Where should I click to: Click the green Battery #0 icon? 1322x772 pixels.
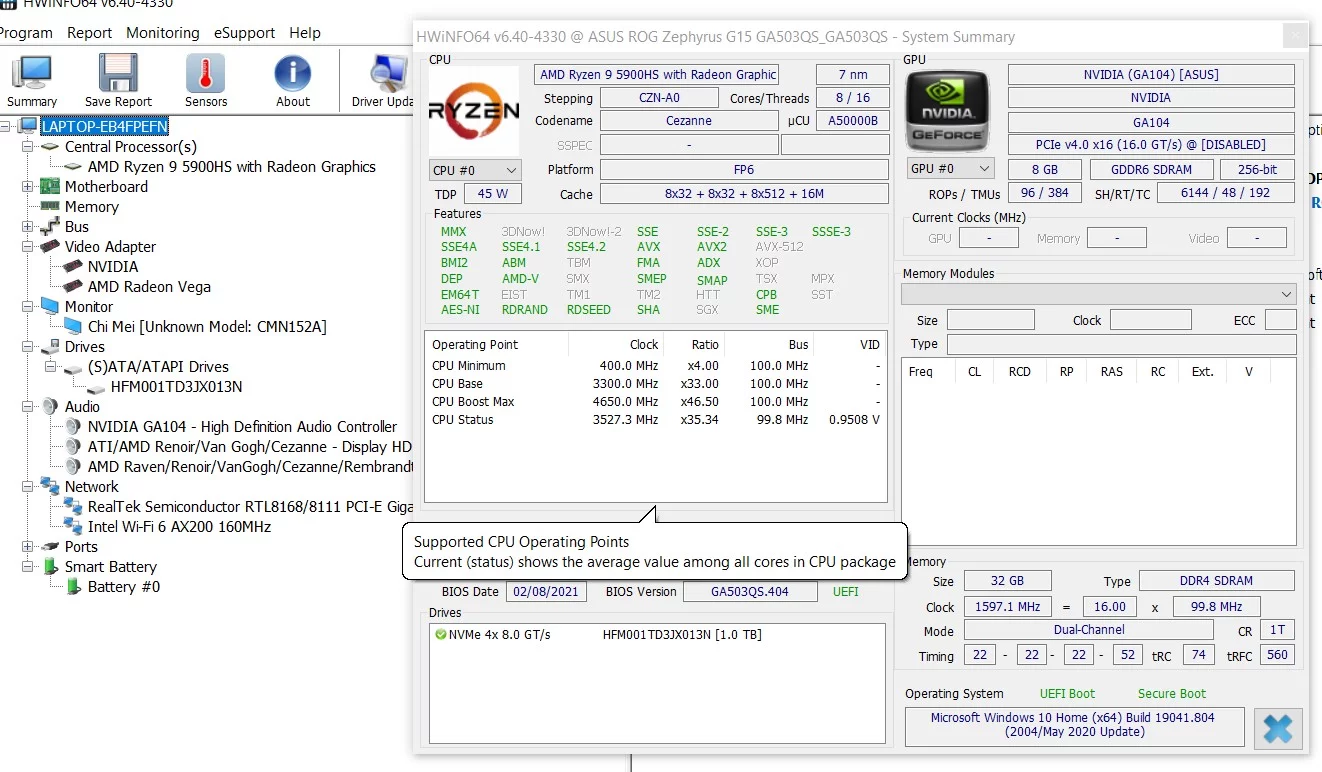73,587
